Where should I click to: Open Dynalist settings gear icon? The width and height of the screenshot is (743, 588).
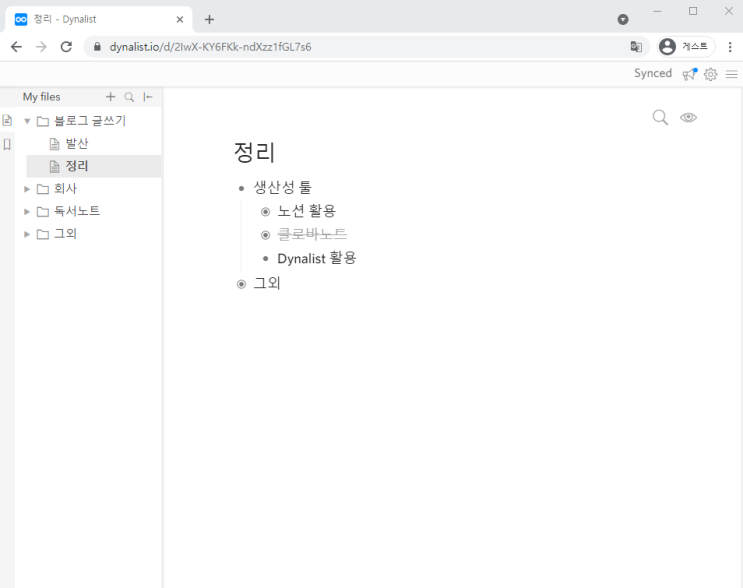point(710,74)
